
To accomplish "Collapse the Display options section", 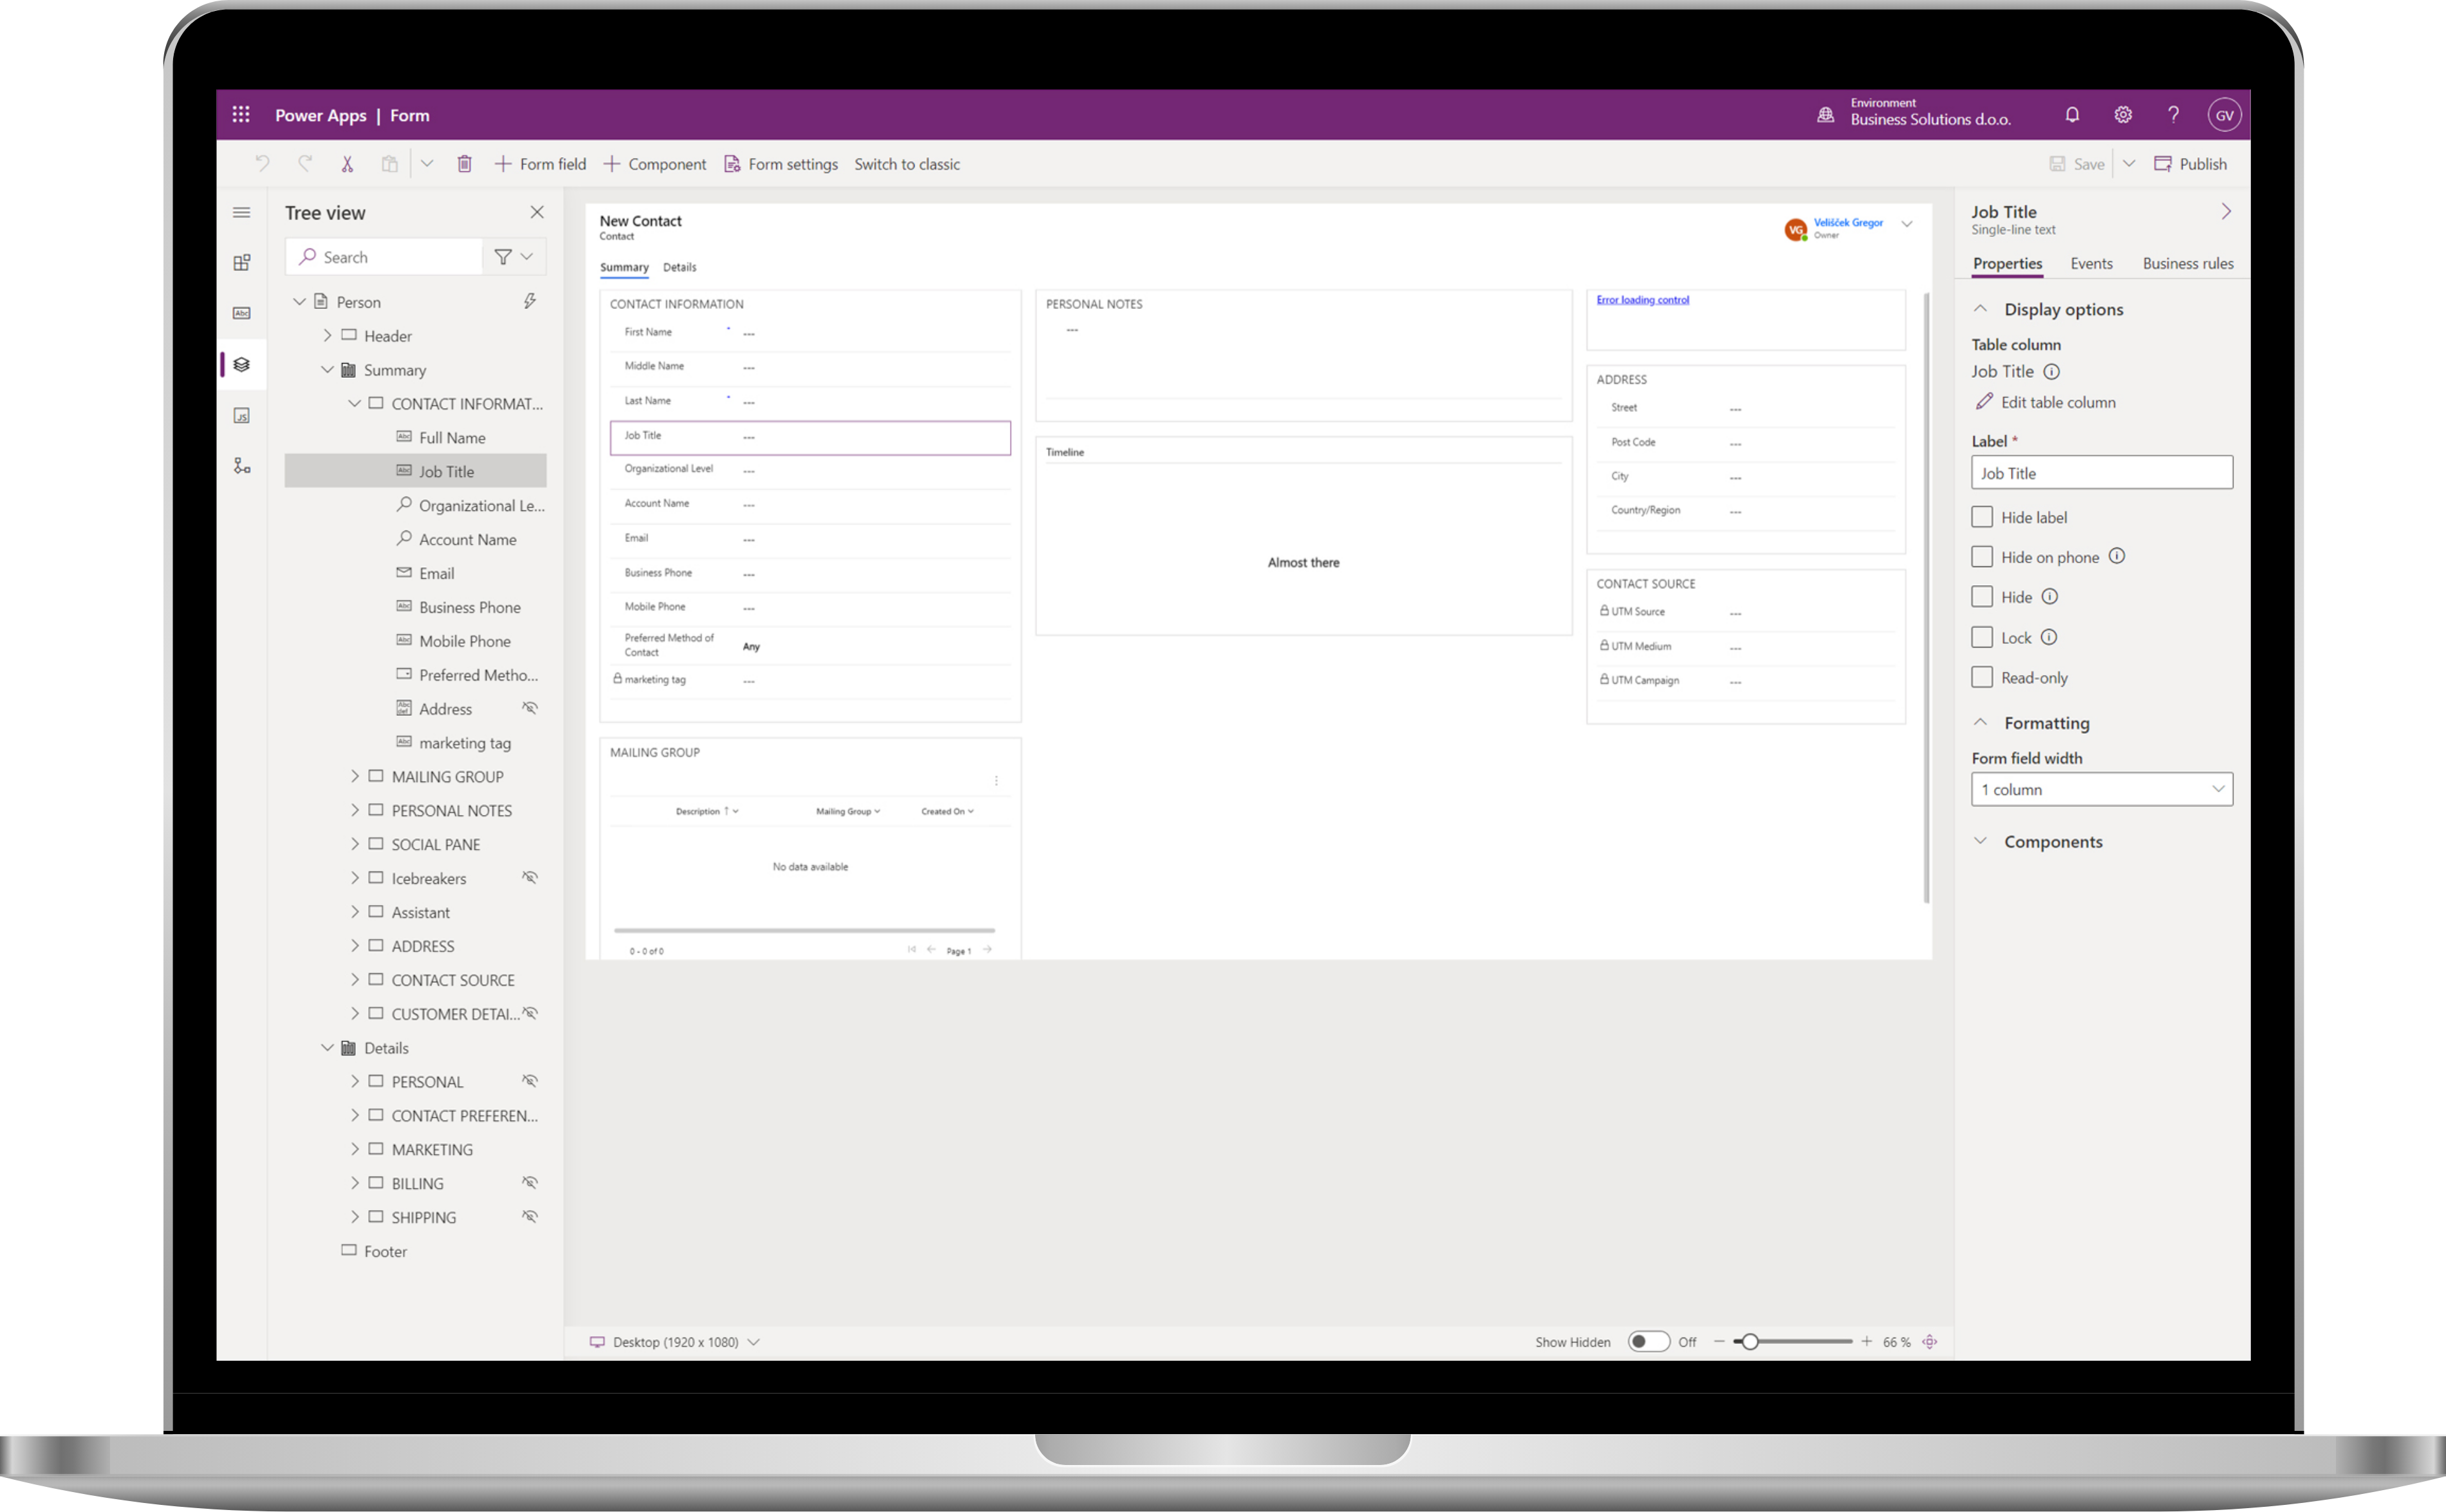I will click(1980, 309).
